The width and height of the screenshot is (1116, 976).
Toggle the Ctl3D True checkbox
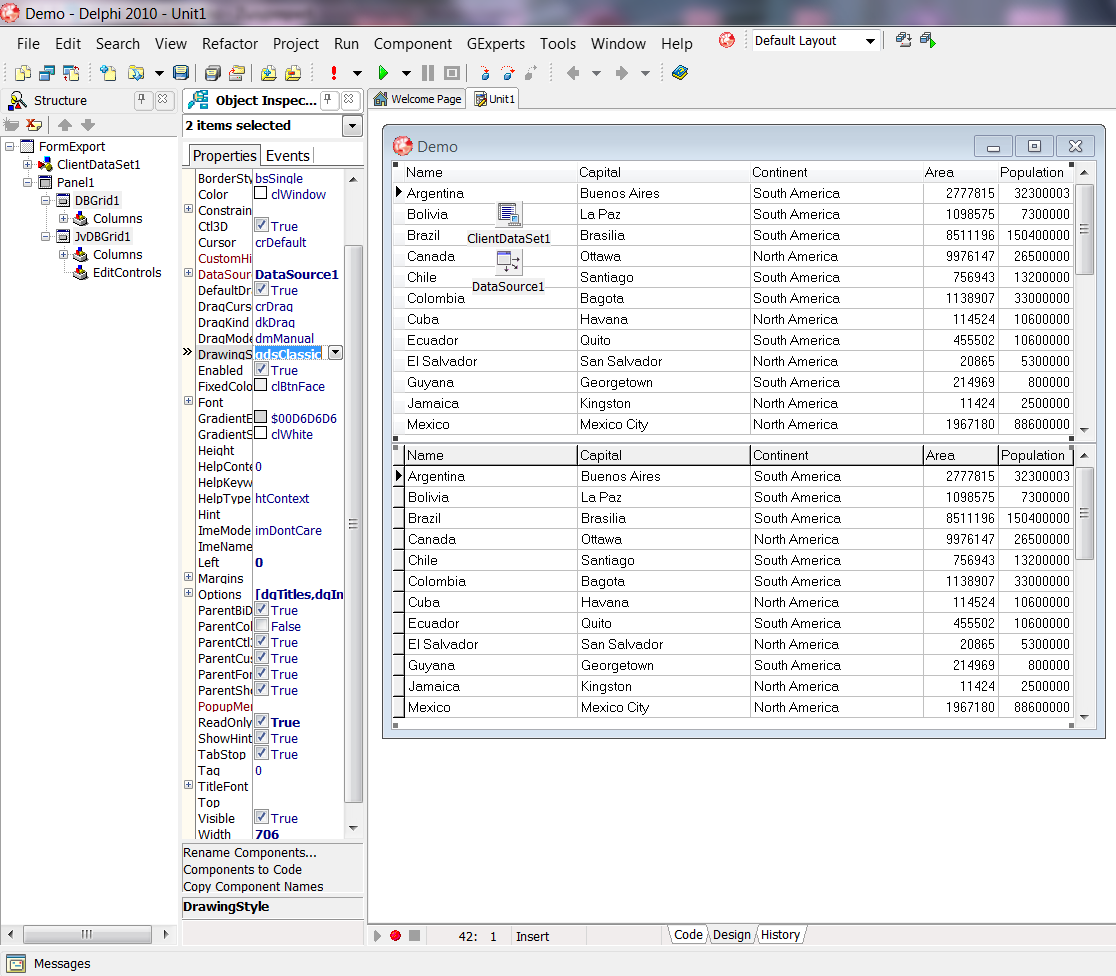[261, 226]
